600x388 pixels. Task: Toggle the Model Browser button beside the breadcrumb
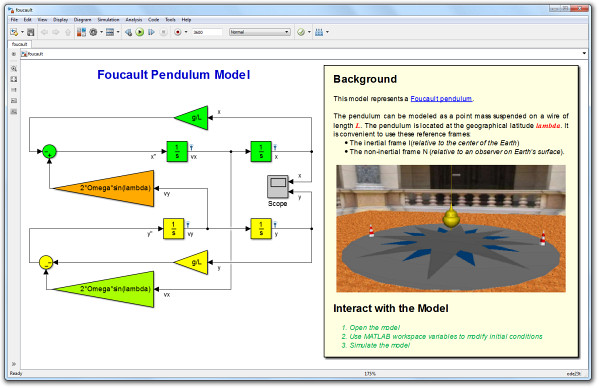coord(14,54)
